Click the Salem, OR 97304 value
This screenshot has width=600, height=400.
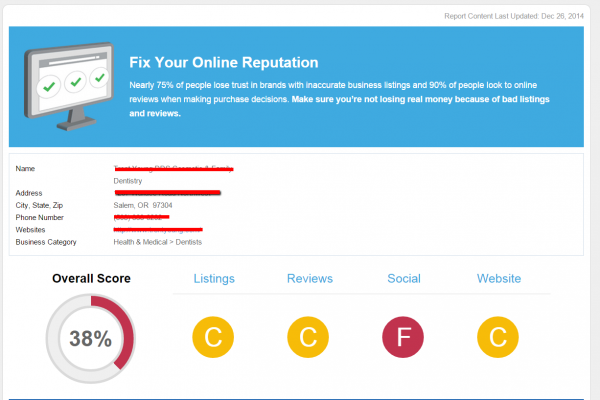[143, 205]
